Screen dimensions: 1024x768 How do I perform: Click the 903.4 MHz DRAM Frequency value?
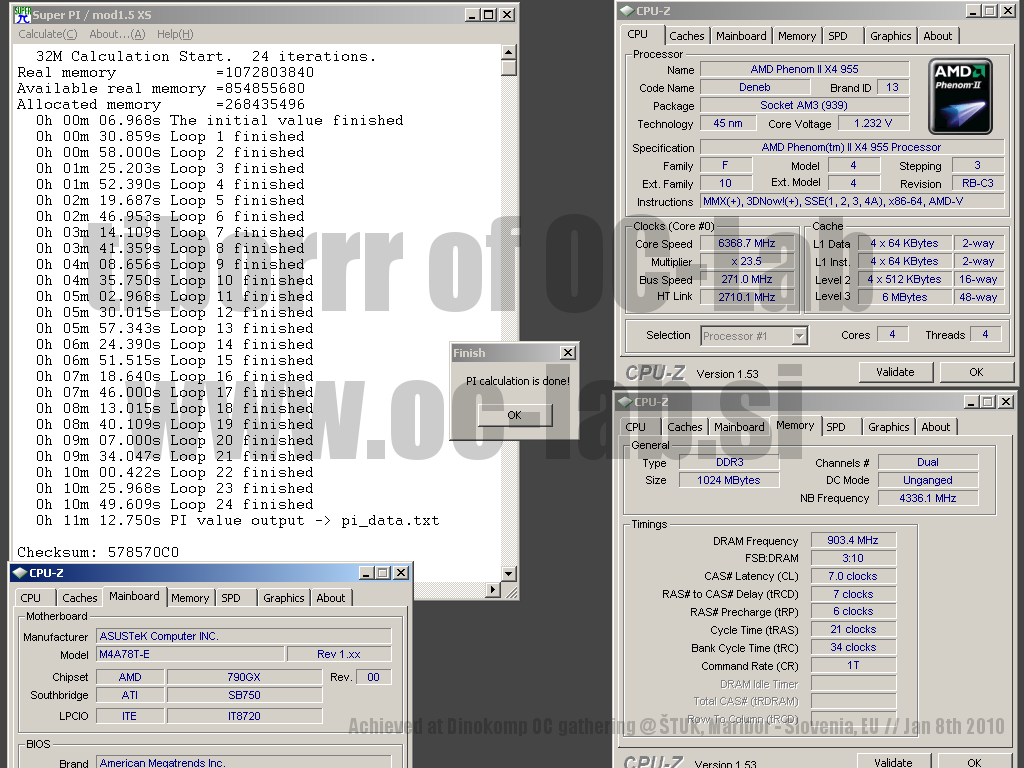(x=853, y=540)
